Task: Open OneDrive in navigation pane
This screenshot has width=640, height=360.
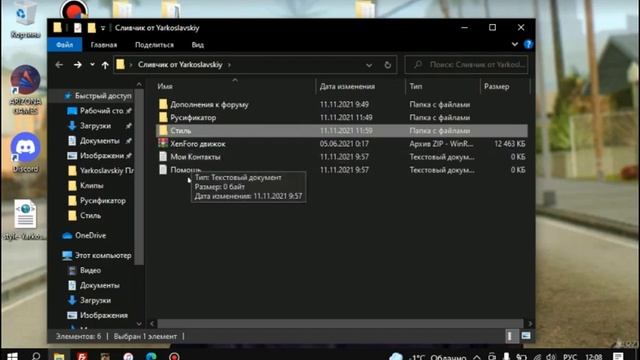Action: click(90, 236)
